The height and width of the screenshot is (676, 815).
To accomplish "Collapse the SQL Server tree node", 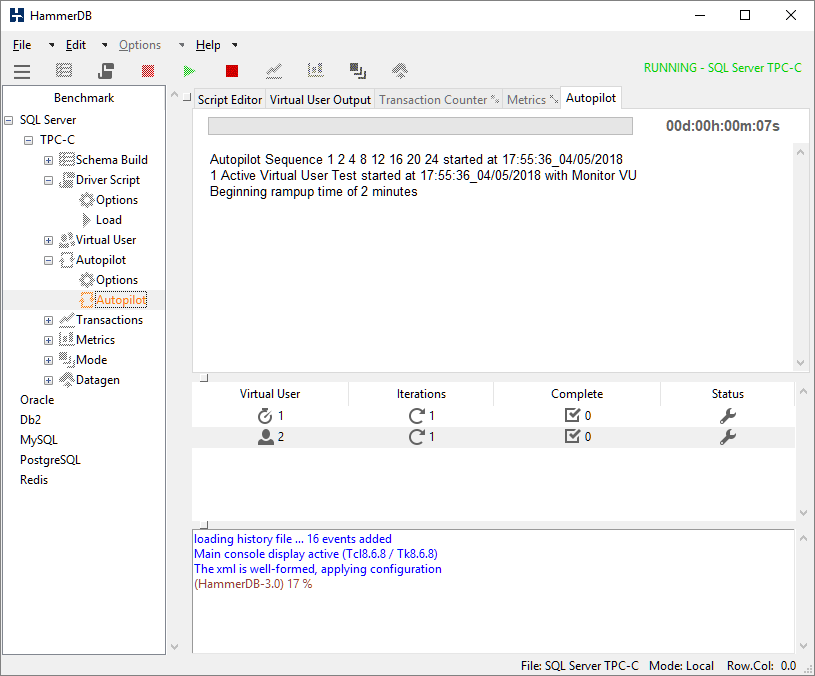I will click(8, 121).
